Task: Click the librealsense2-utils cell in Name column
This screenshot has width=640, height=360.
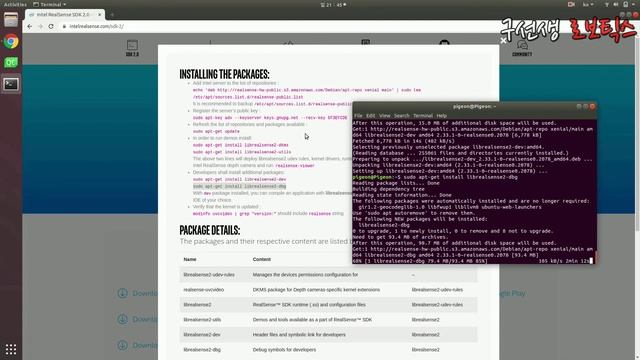Action: [202, 320]
